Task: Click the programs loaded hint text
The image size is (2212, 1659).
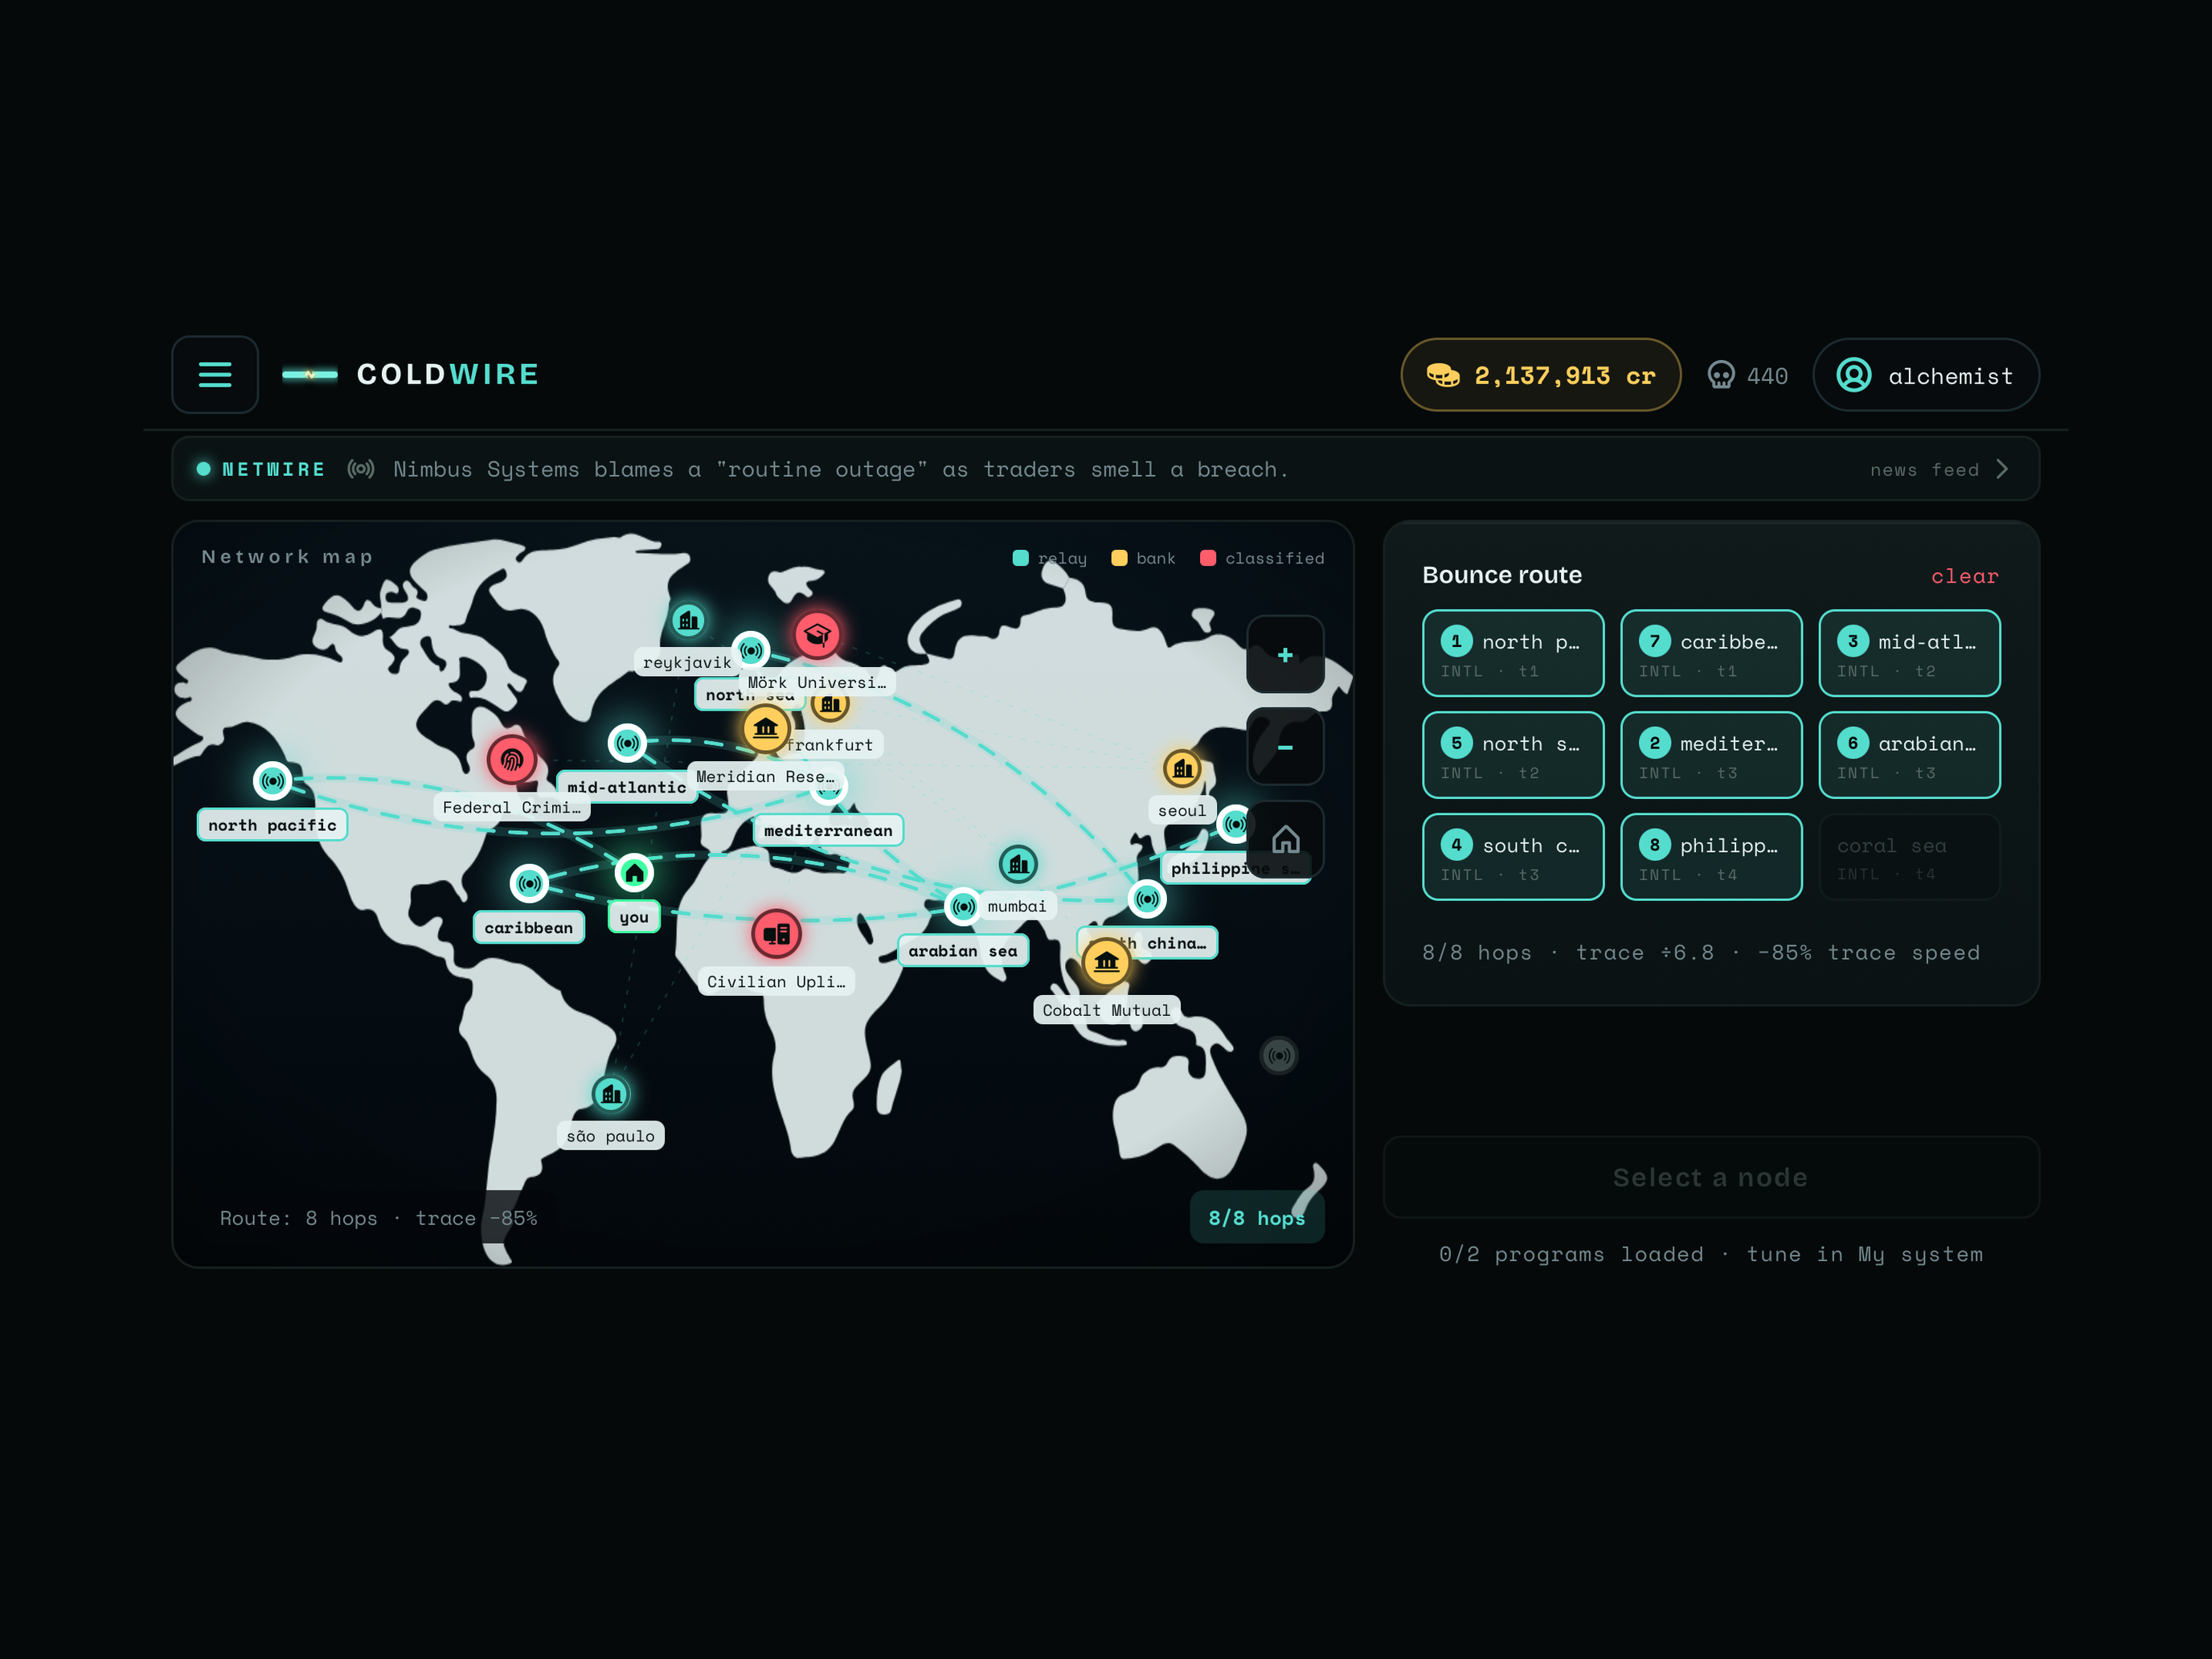Action: pyautogui.click(x=1711, y=1254)
